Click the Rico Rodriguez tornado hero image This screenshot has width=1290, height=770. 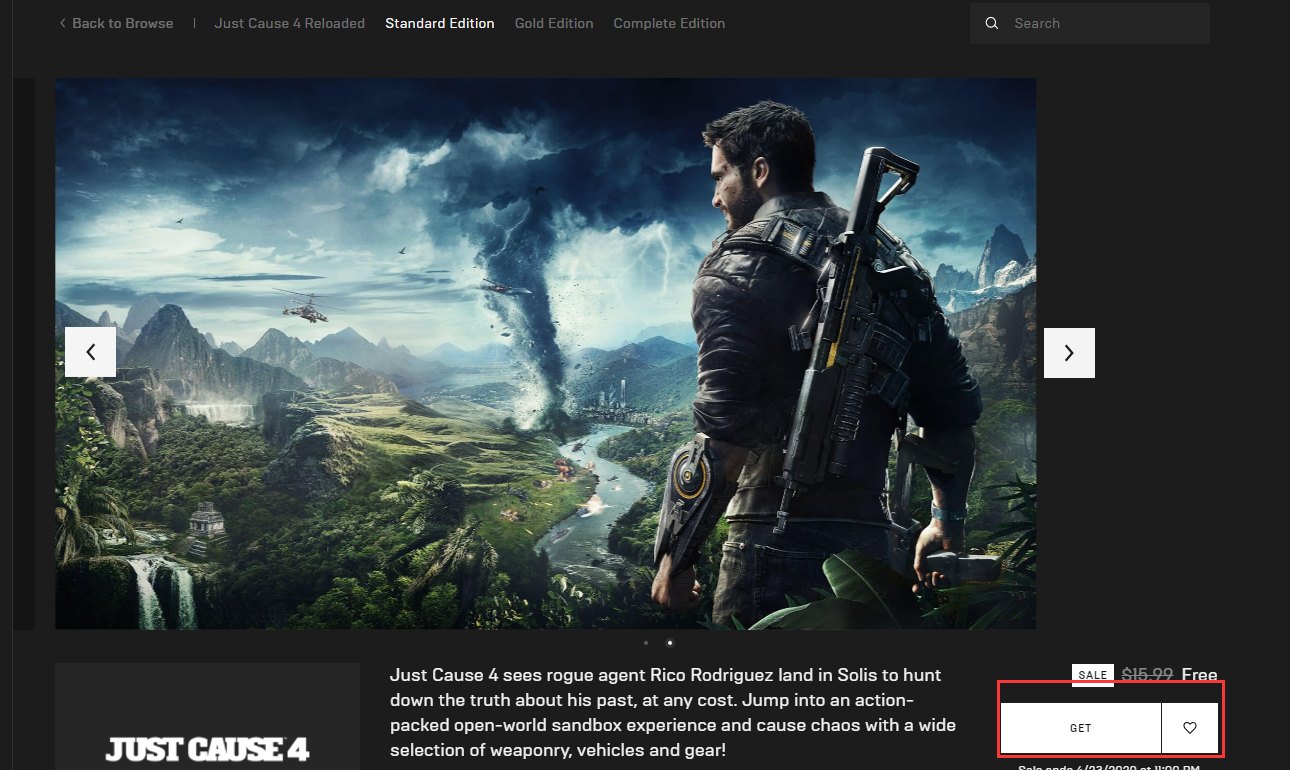(545, 353)
